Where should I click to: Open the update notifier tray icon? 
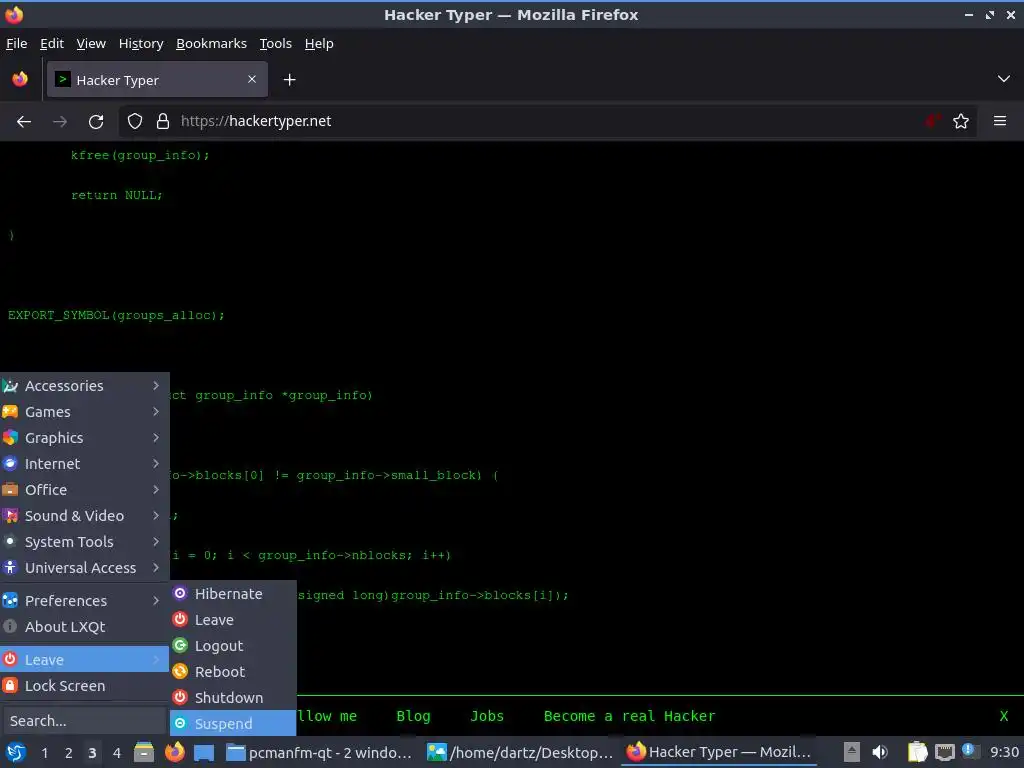969,751
